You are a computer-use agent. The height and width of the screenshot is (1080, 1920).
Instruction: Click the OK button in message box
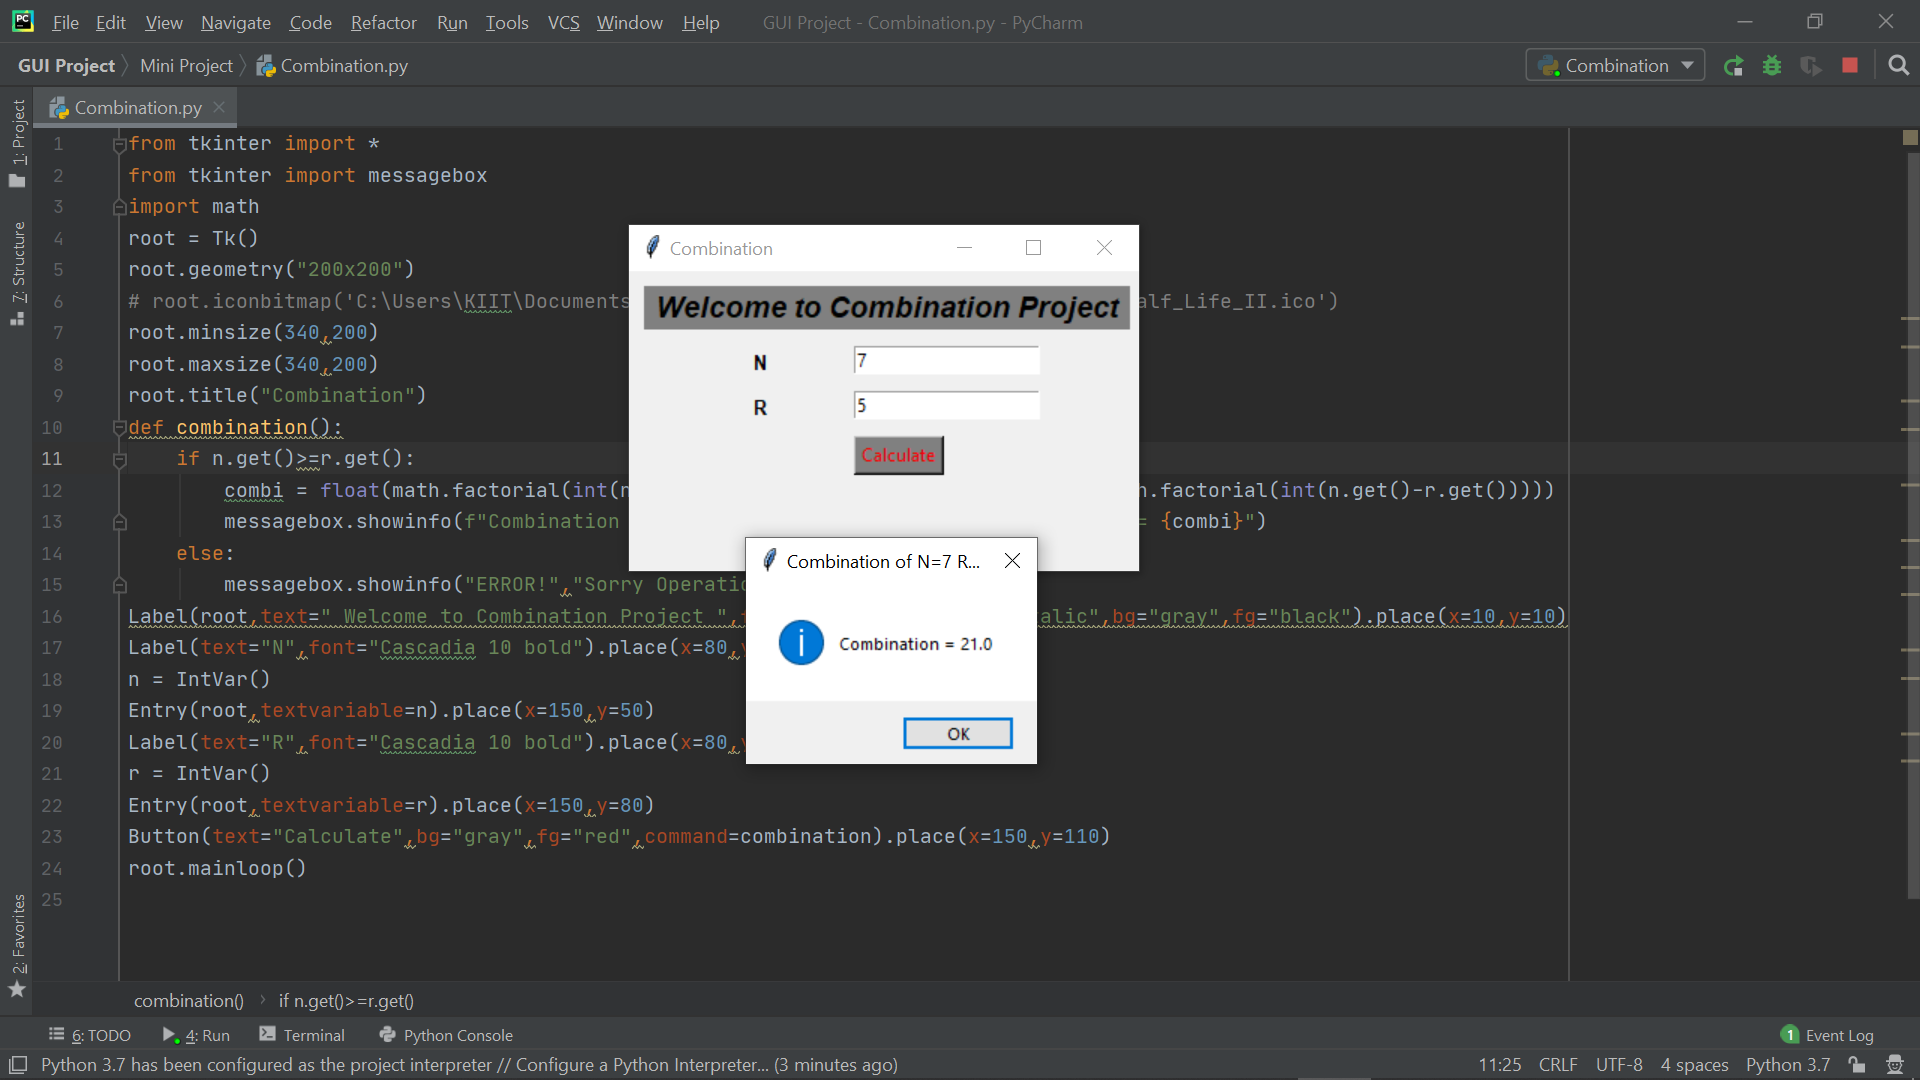point(957,733)
